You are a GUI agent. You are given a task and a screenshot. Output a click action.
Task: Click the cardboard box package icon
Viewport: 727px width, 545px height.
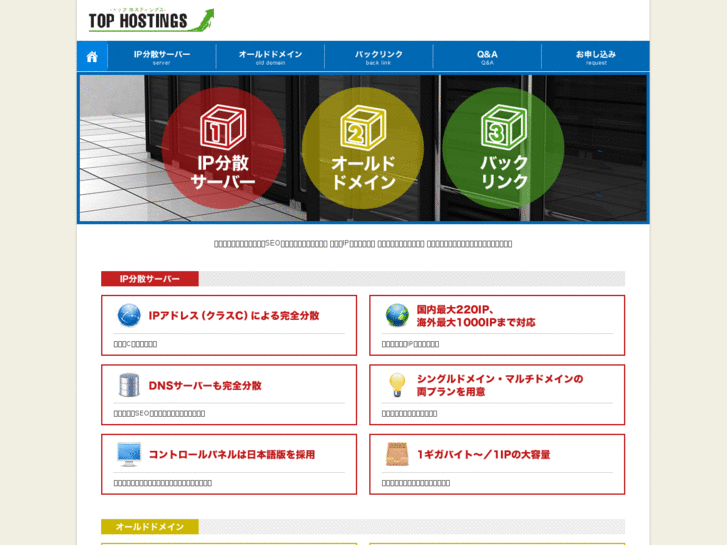click(x=397, y=454)
